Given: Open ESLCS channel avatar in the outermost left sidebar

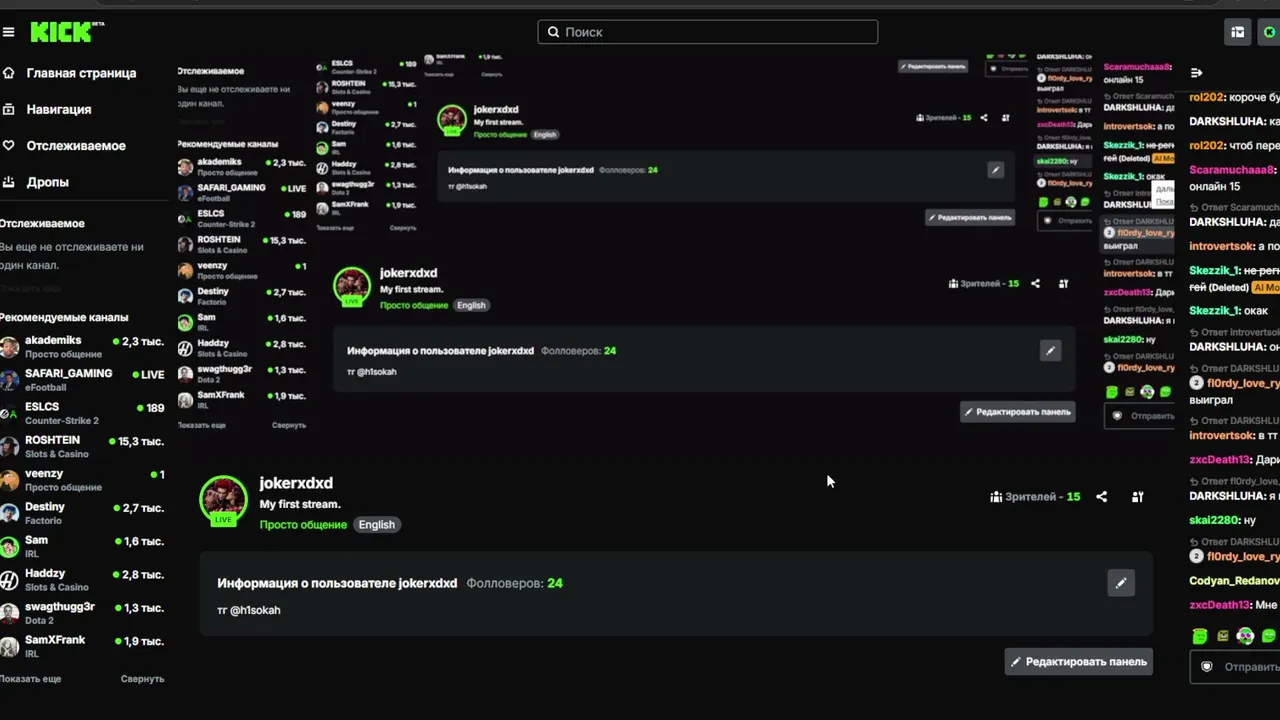Looking at the screenshot, I should pyautogui.click(x=9, y=413).
